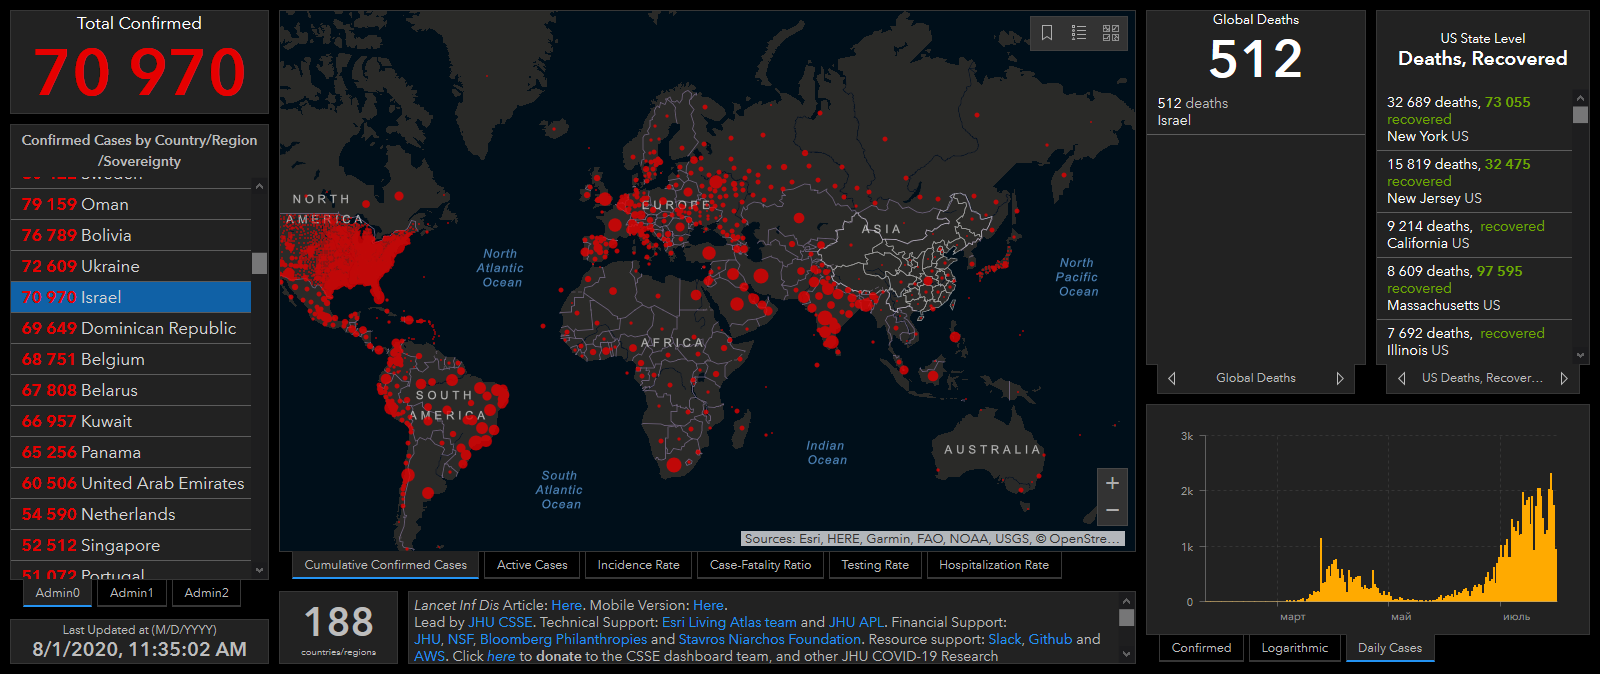
Task: Open the AWS link
Action: pos(429,656)
